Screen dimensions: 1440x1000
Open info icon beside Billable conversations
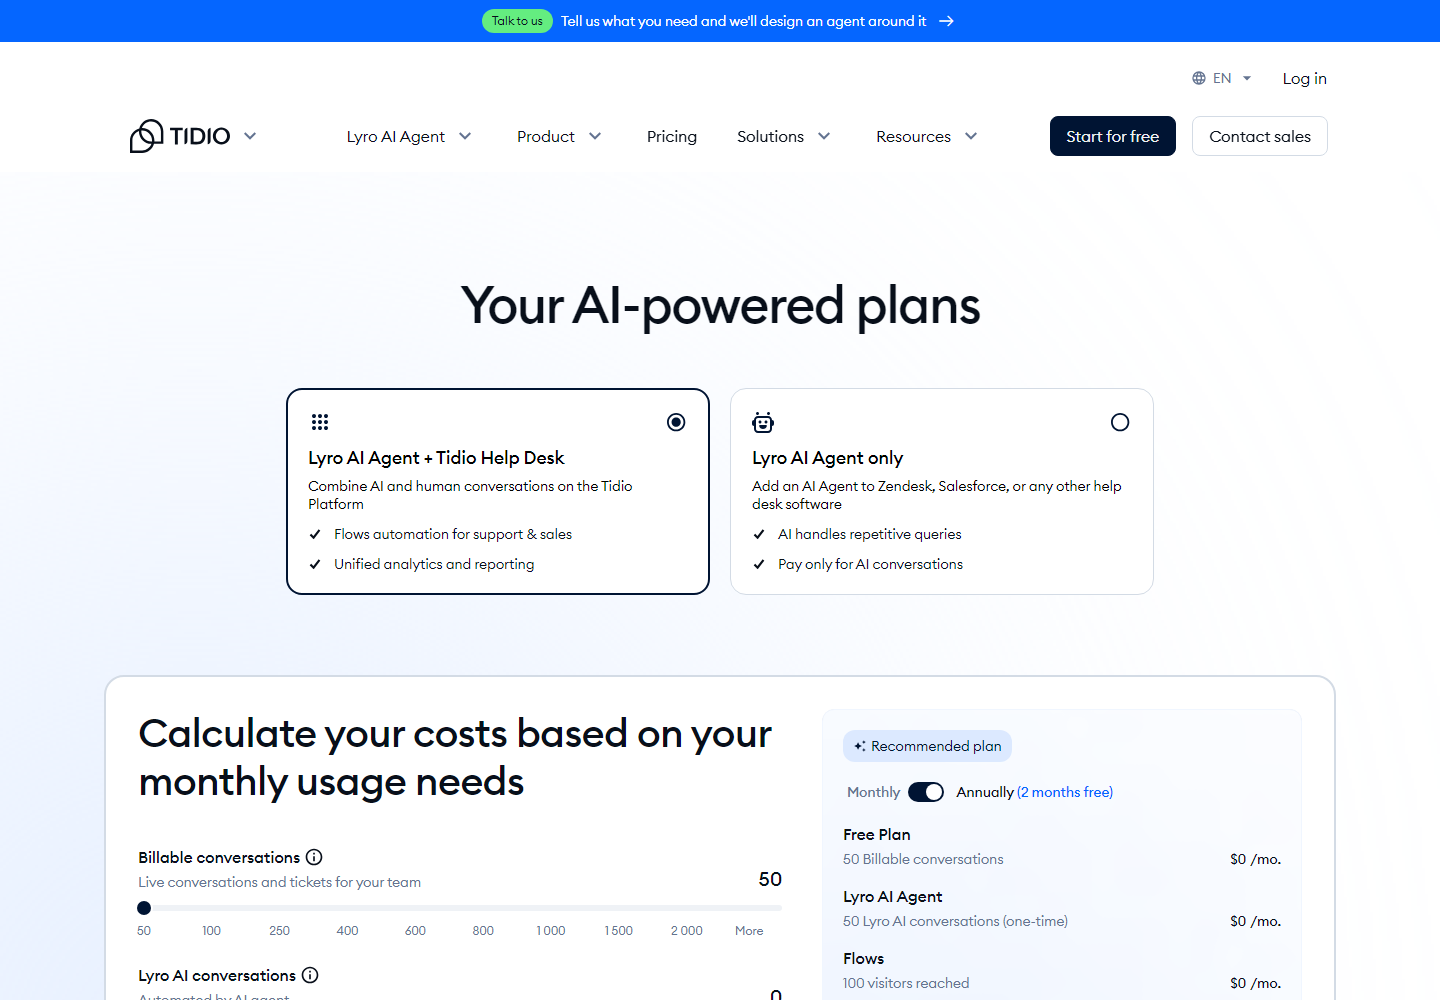[314, 857]
